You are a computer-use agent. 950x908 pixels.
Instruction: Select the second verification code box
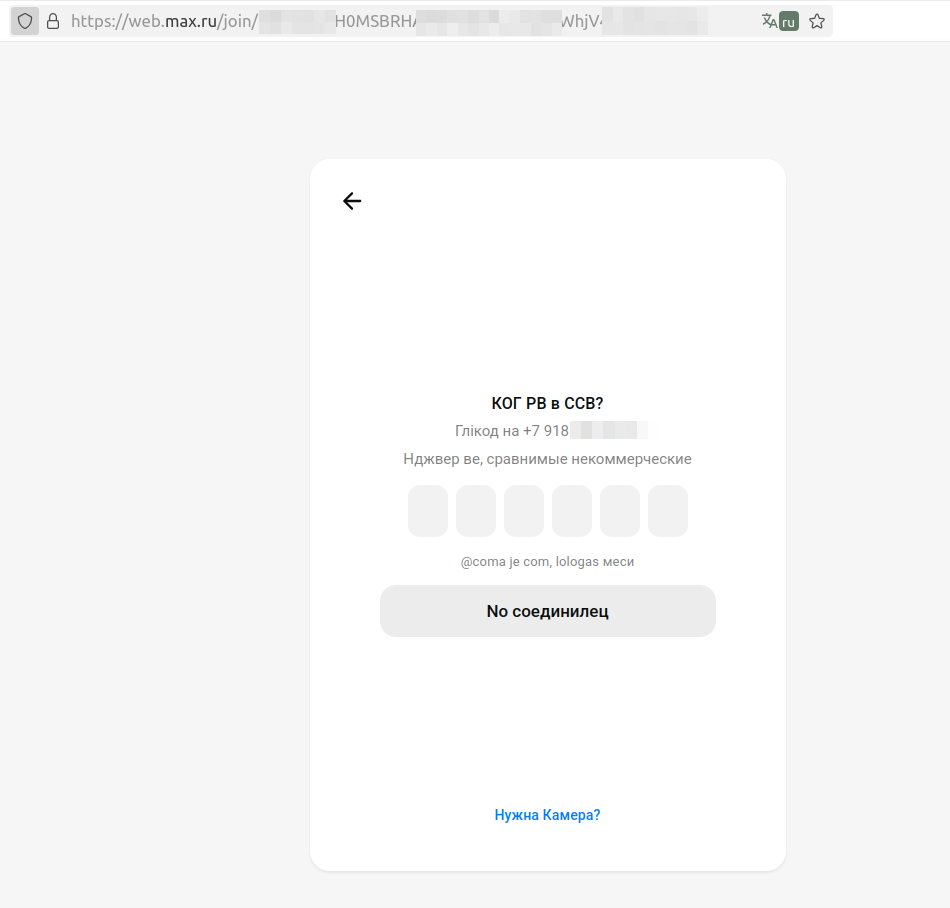[x=476, y=511]
